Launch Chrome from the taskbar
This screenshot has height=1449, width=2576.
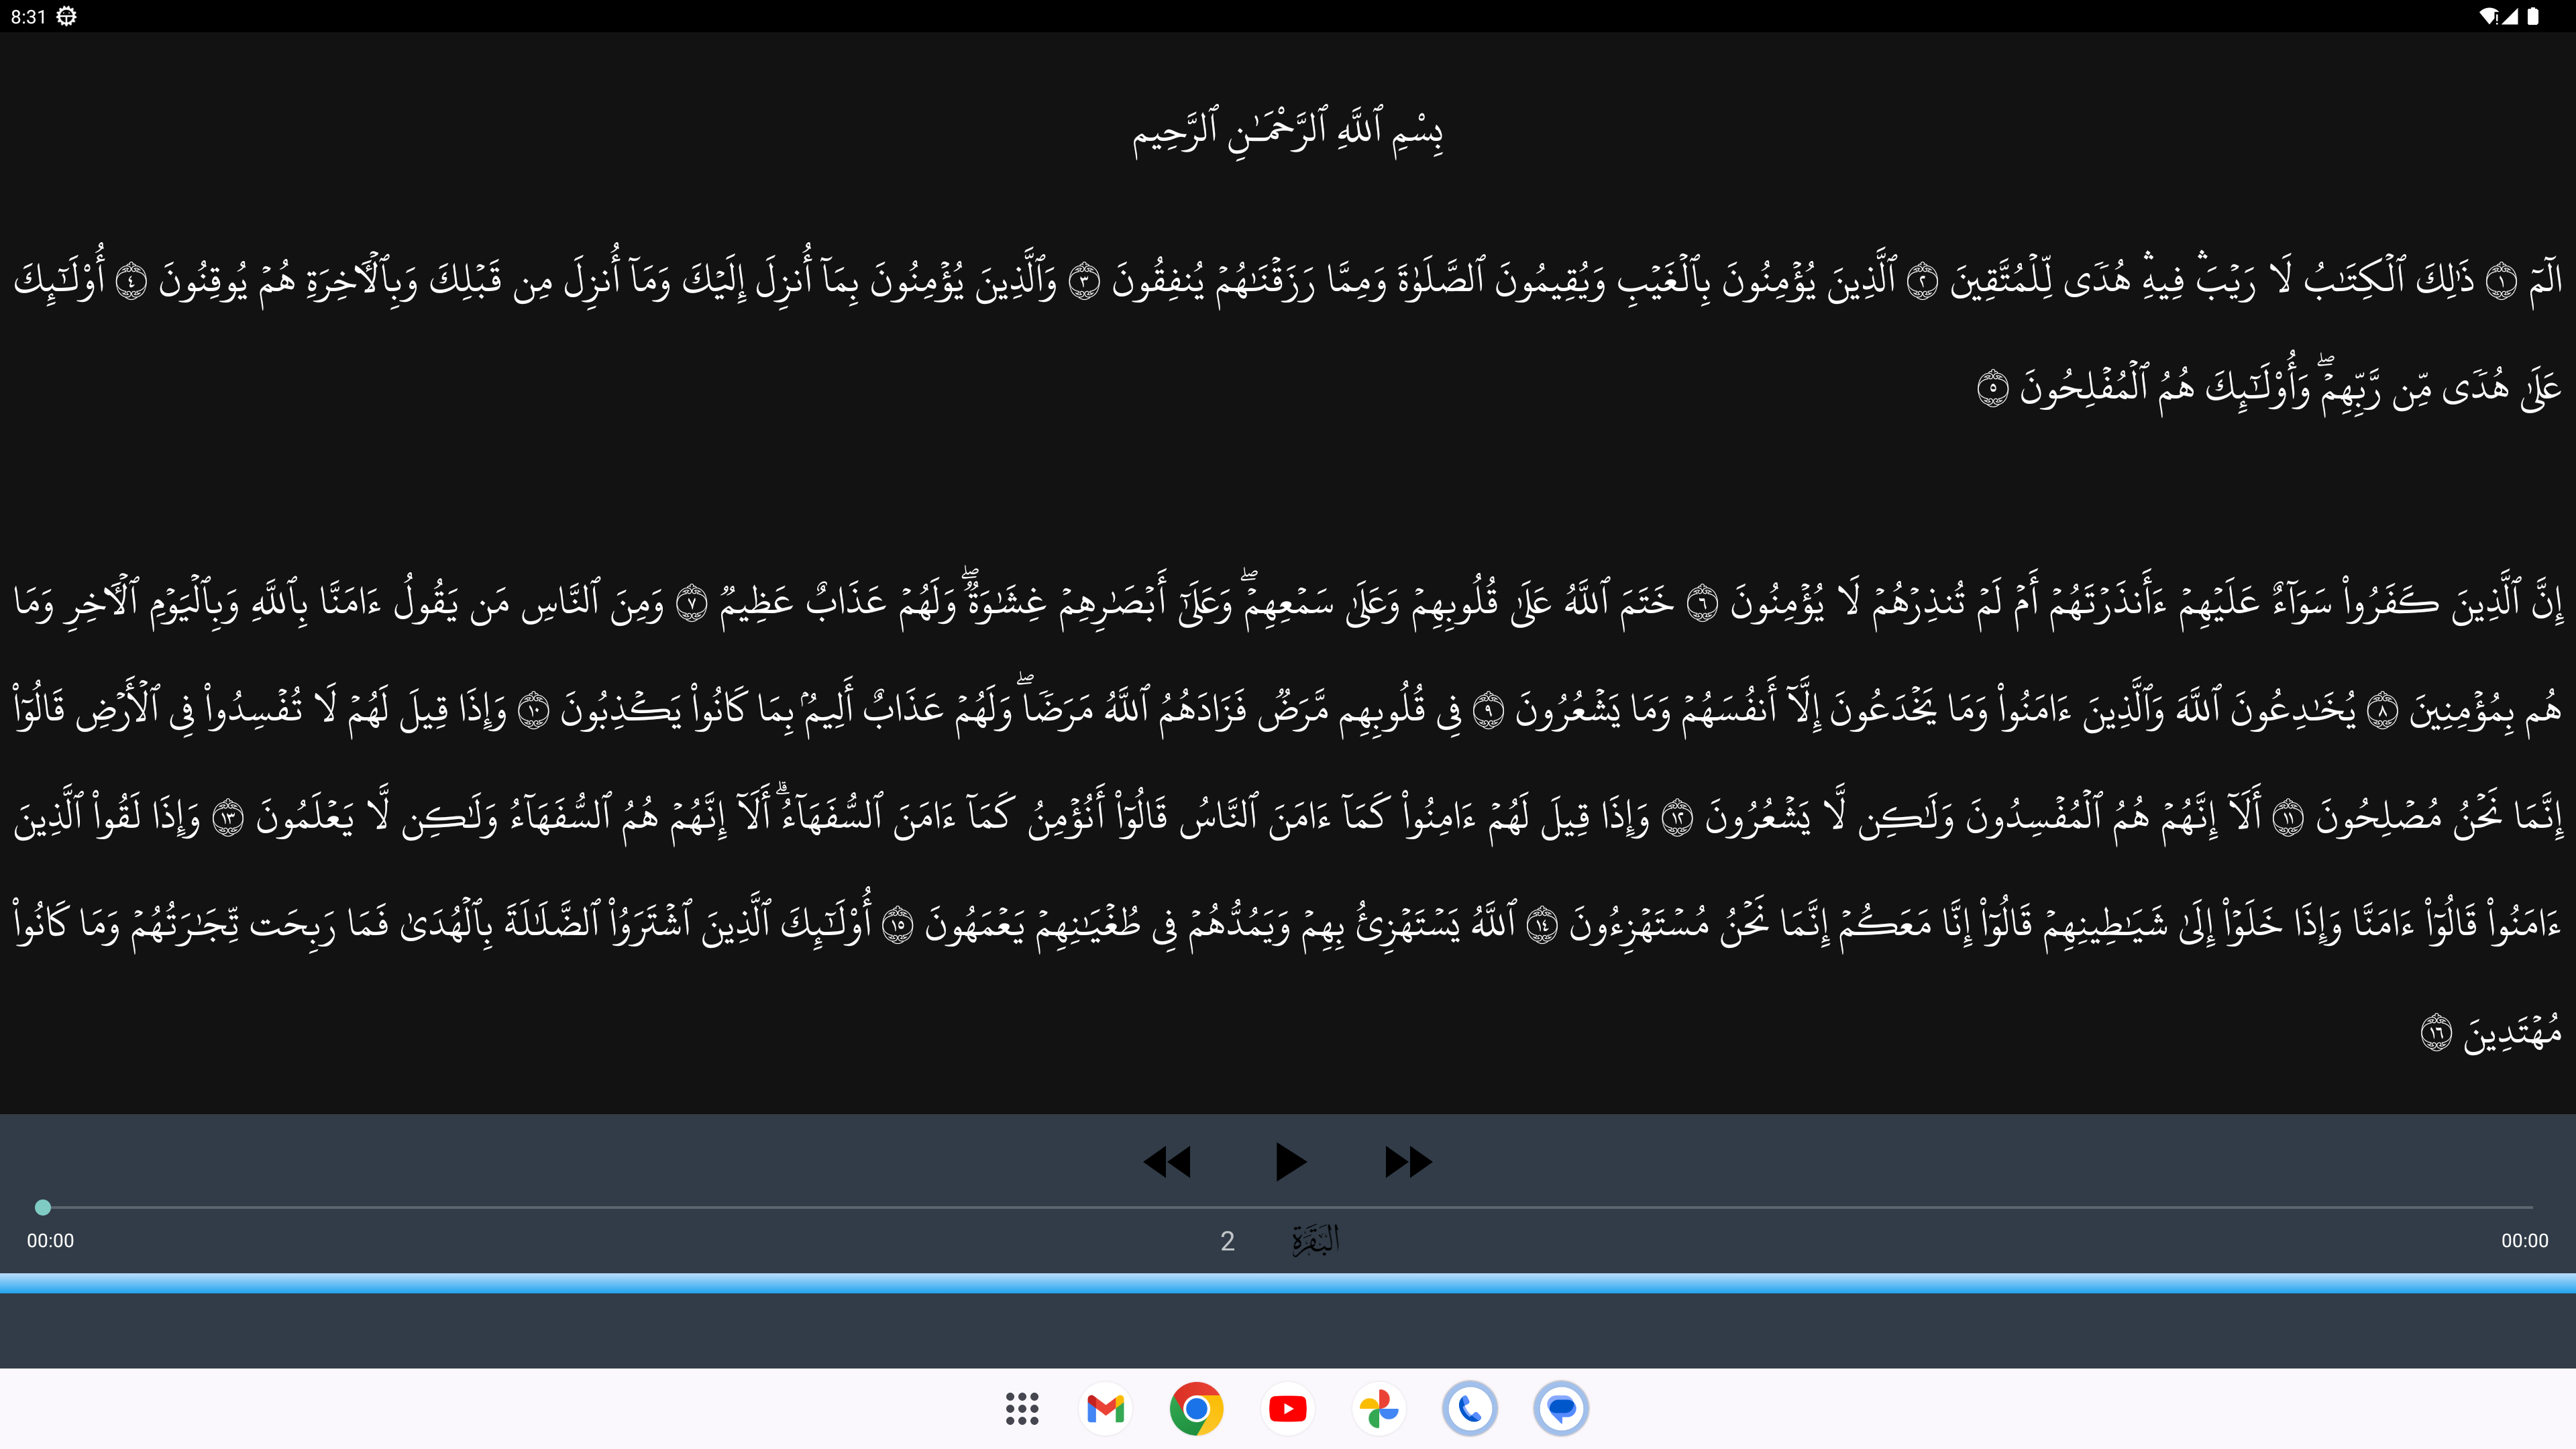pos(1197,1409)
